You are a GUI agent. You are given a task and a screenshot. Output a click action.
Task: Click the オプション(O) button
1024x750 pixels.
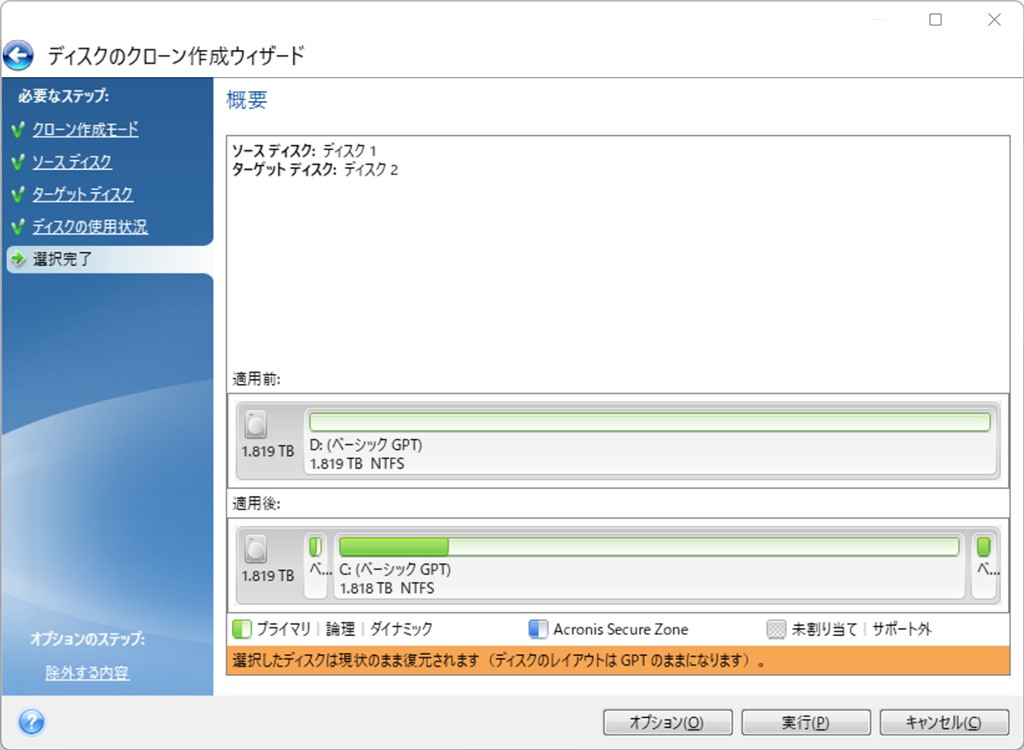[x=667, y=723]
